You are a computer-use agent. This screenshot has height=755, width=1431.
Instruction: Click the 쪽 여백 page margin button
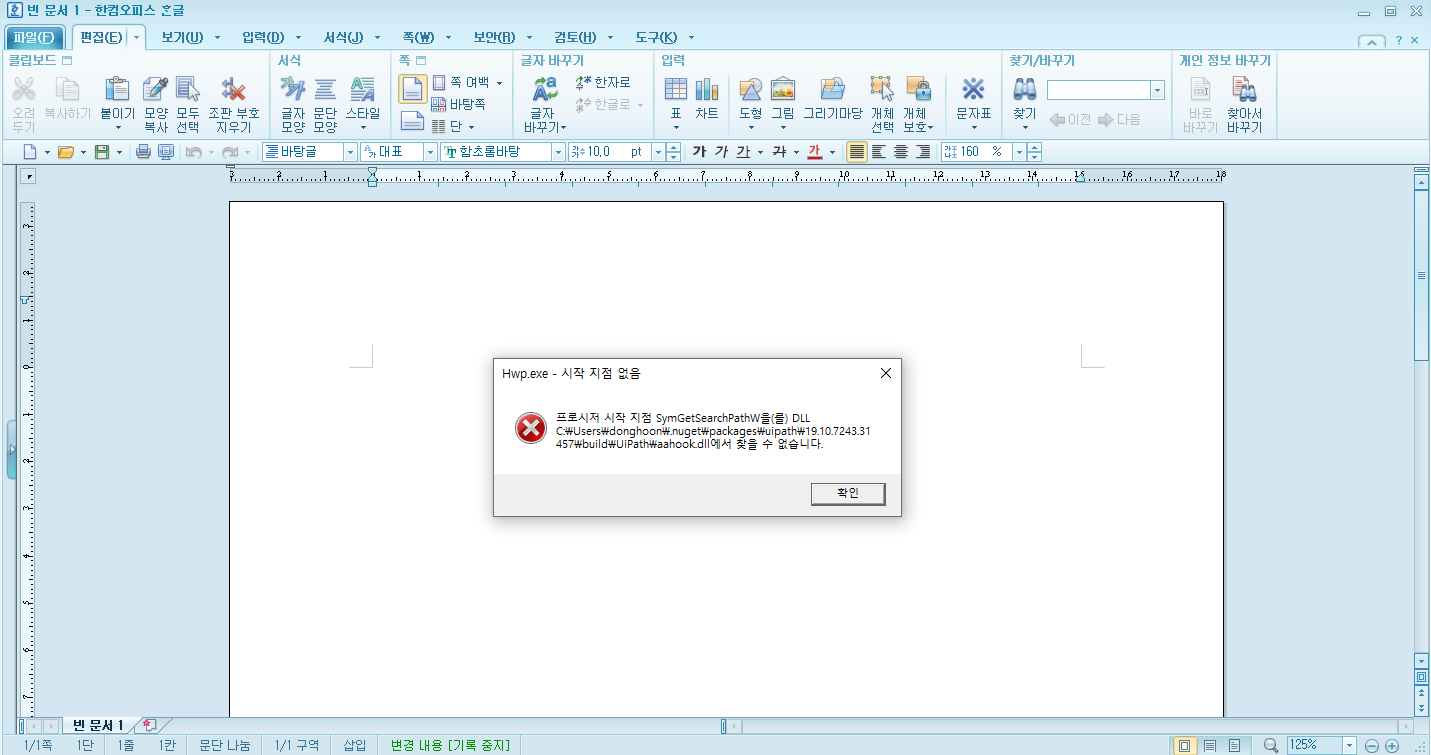[x=468, y=83]
